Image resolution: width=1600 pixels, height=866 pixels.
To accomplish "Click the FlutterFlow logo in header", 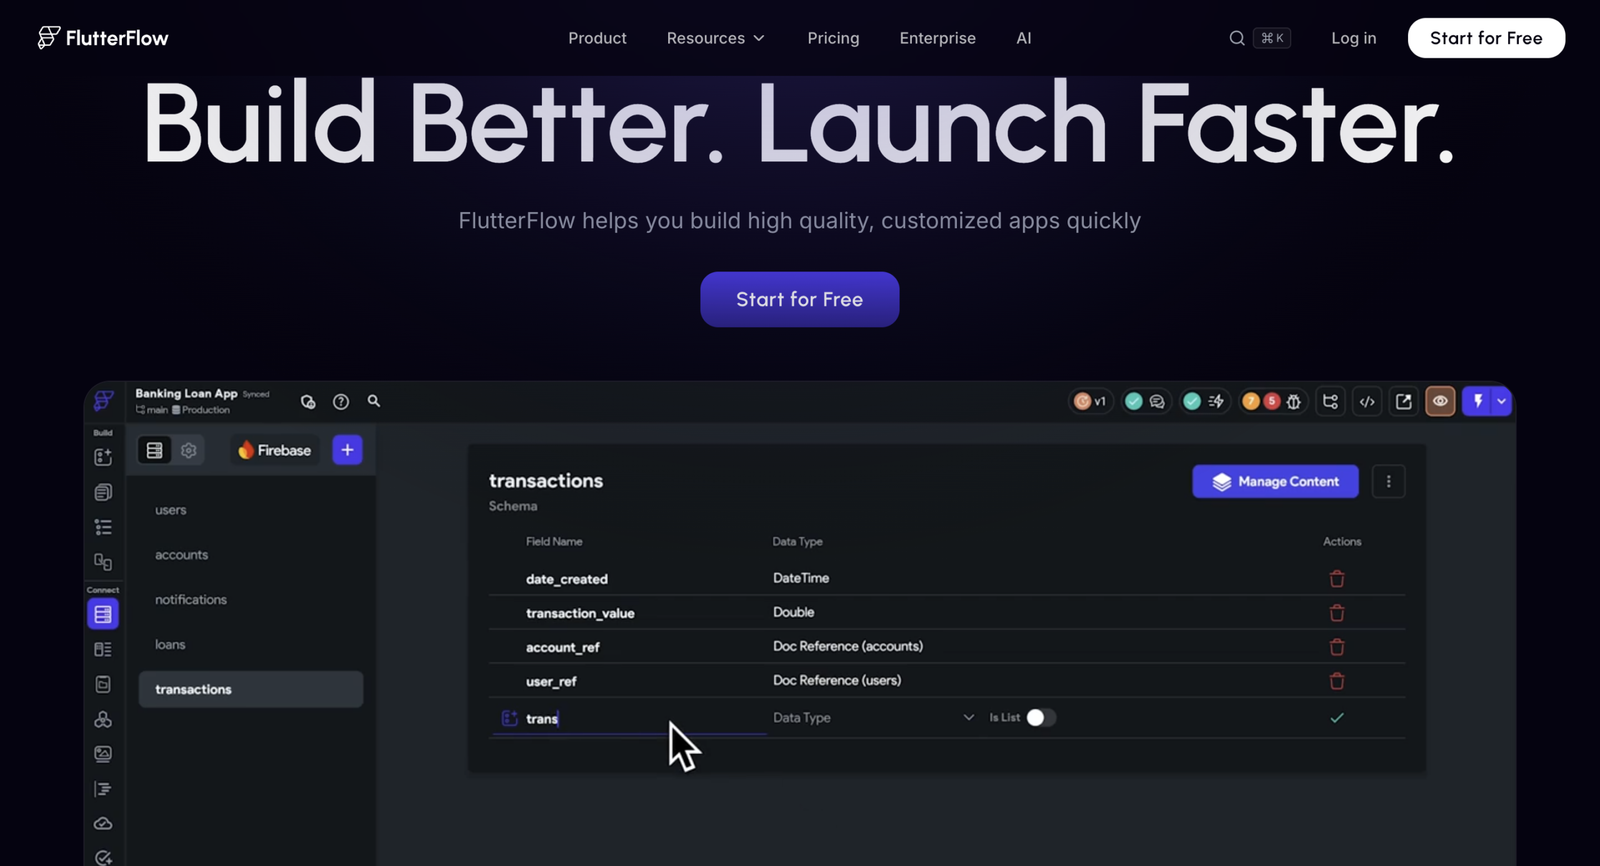I will [103, 38].
